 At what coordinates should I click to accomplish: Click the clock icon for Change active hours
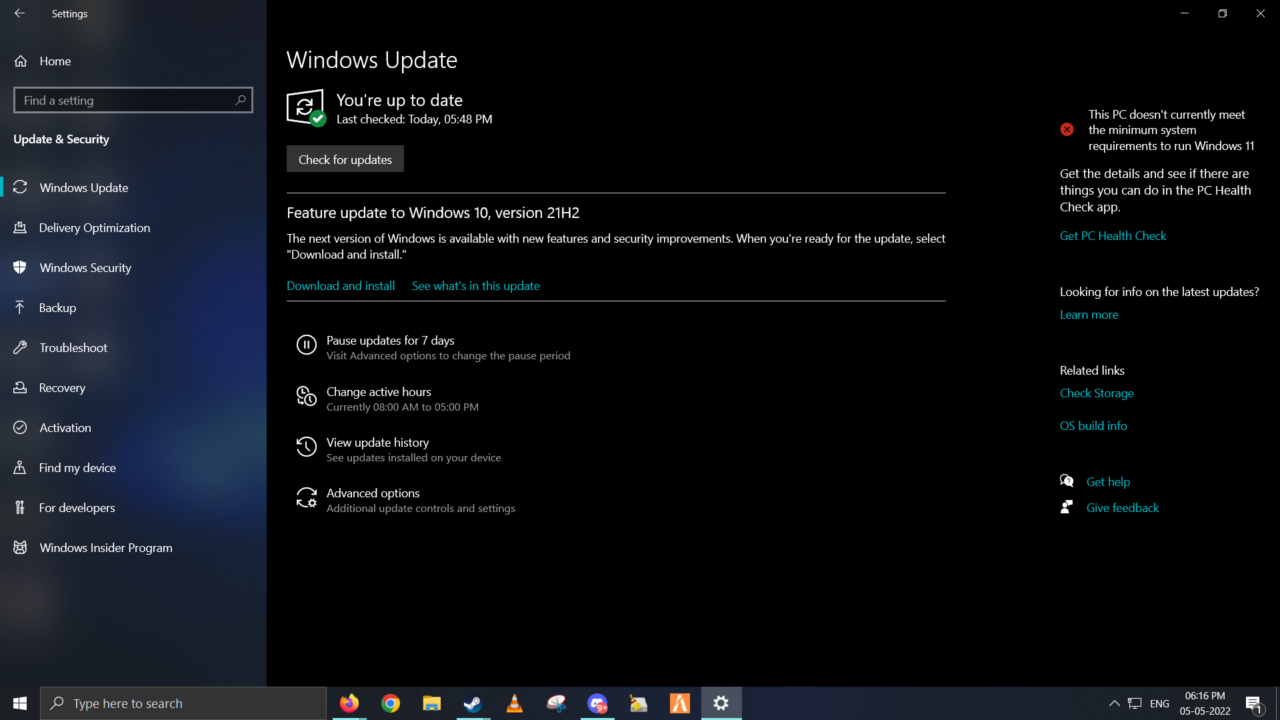306,397
